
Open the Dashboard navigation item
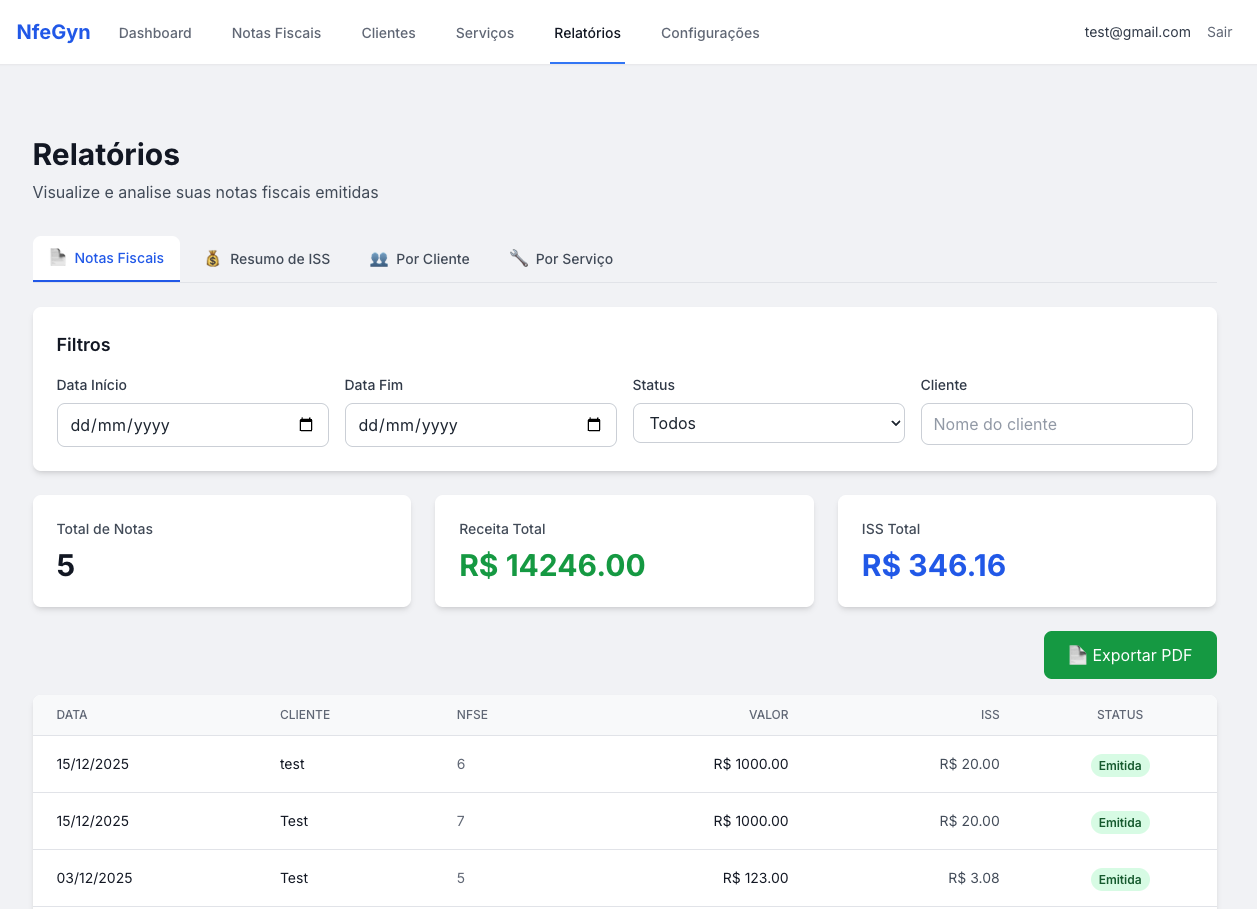click(x=155, y=32)
